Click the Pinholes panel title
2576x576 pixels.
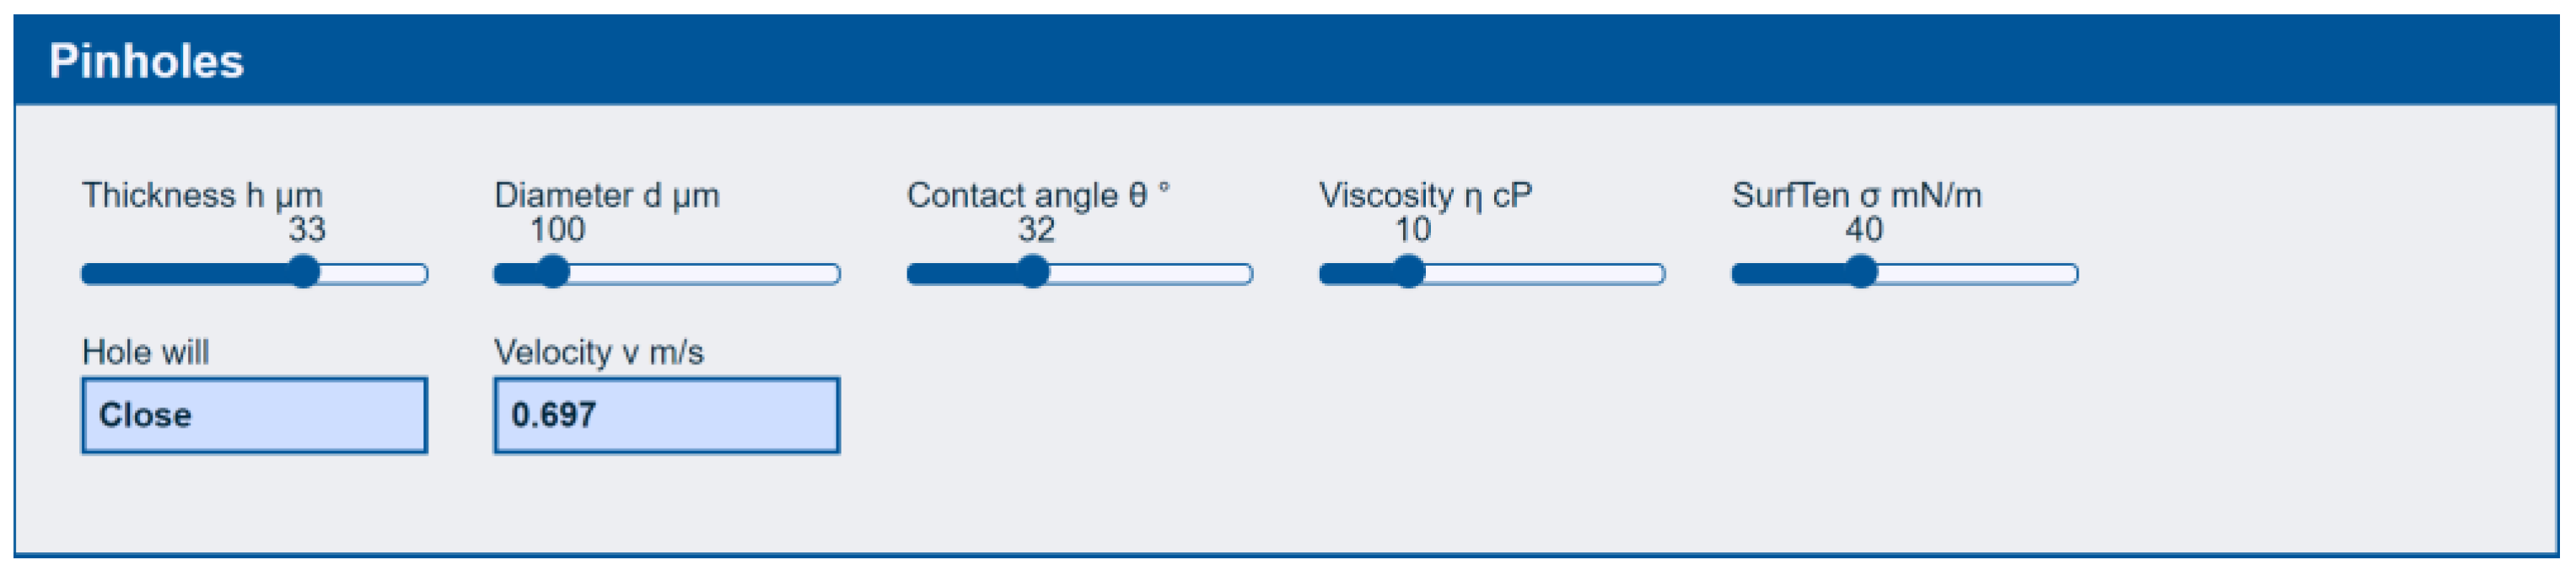click(147, 61)
